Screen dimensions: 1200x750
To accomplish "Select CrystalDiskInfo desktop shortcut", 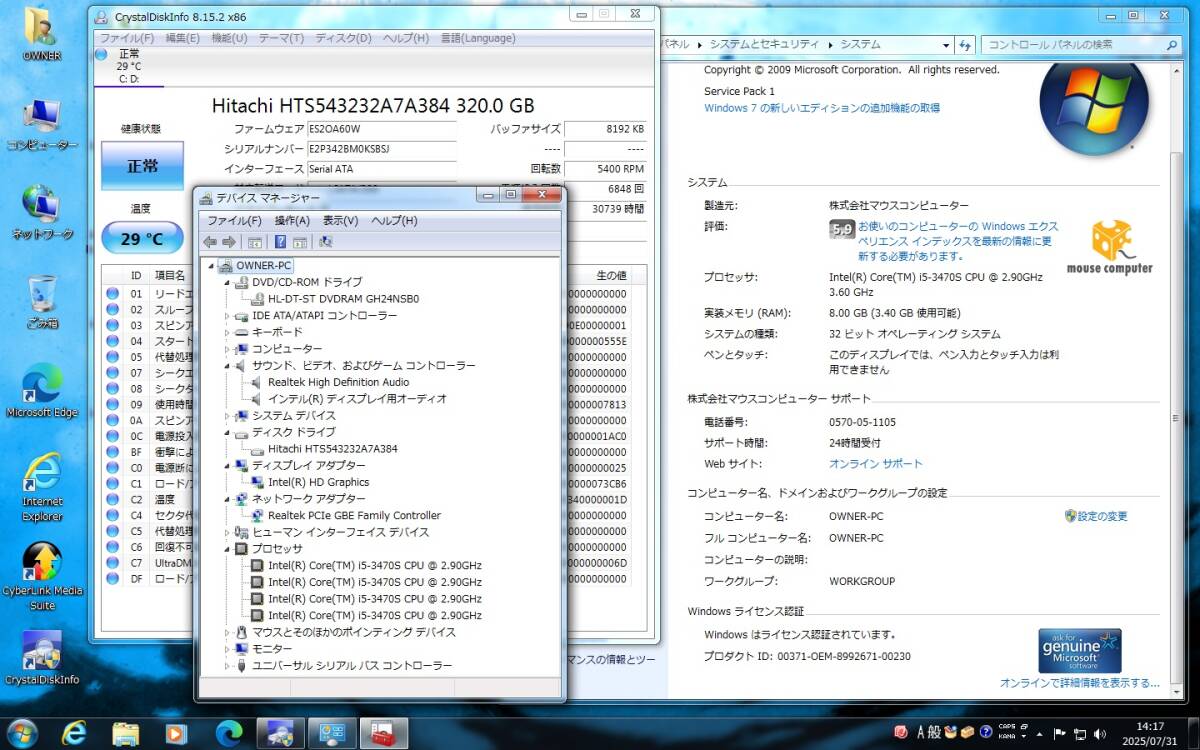I will pos(42,658).
